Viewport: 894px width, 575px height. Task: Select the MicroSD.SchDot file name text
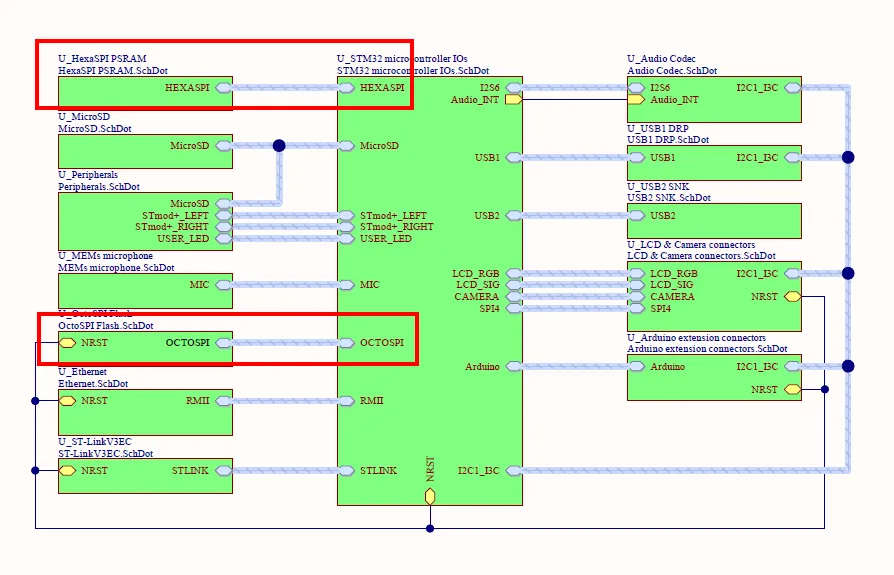[x=95, y=129]
